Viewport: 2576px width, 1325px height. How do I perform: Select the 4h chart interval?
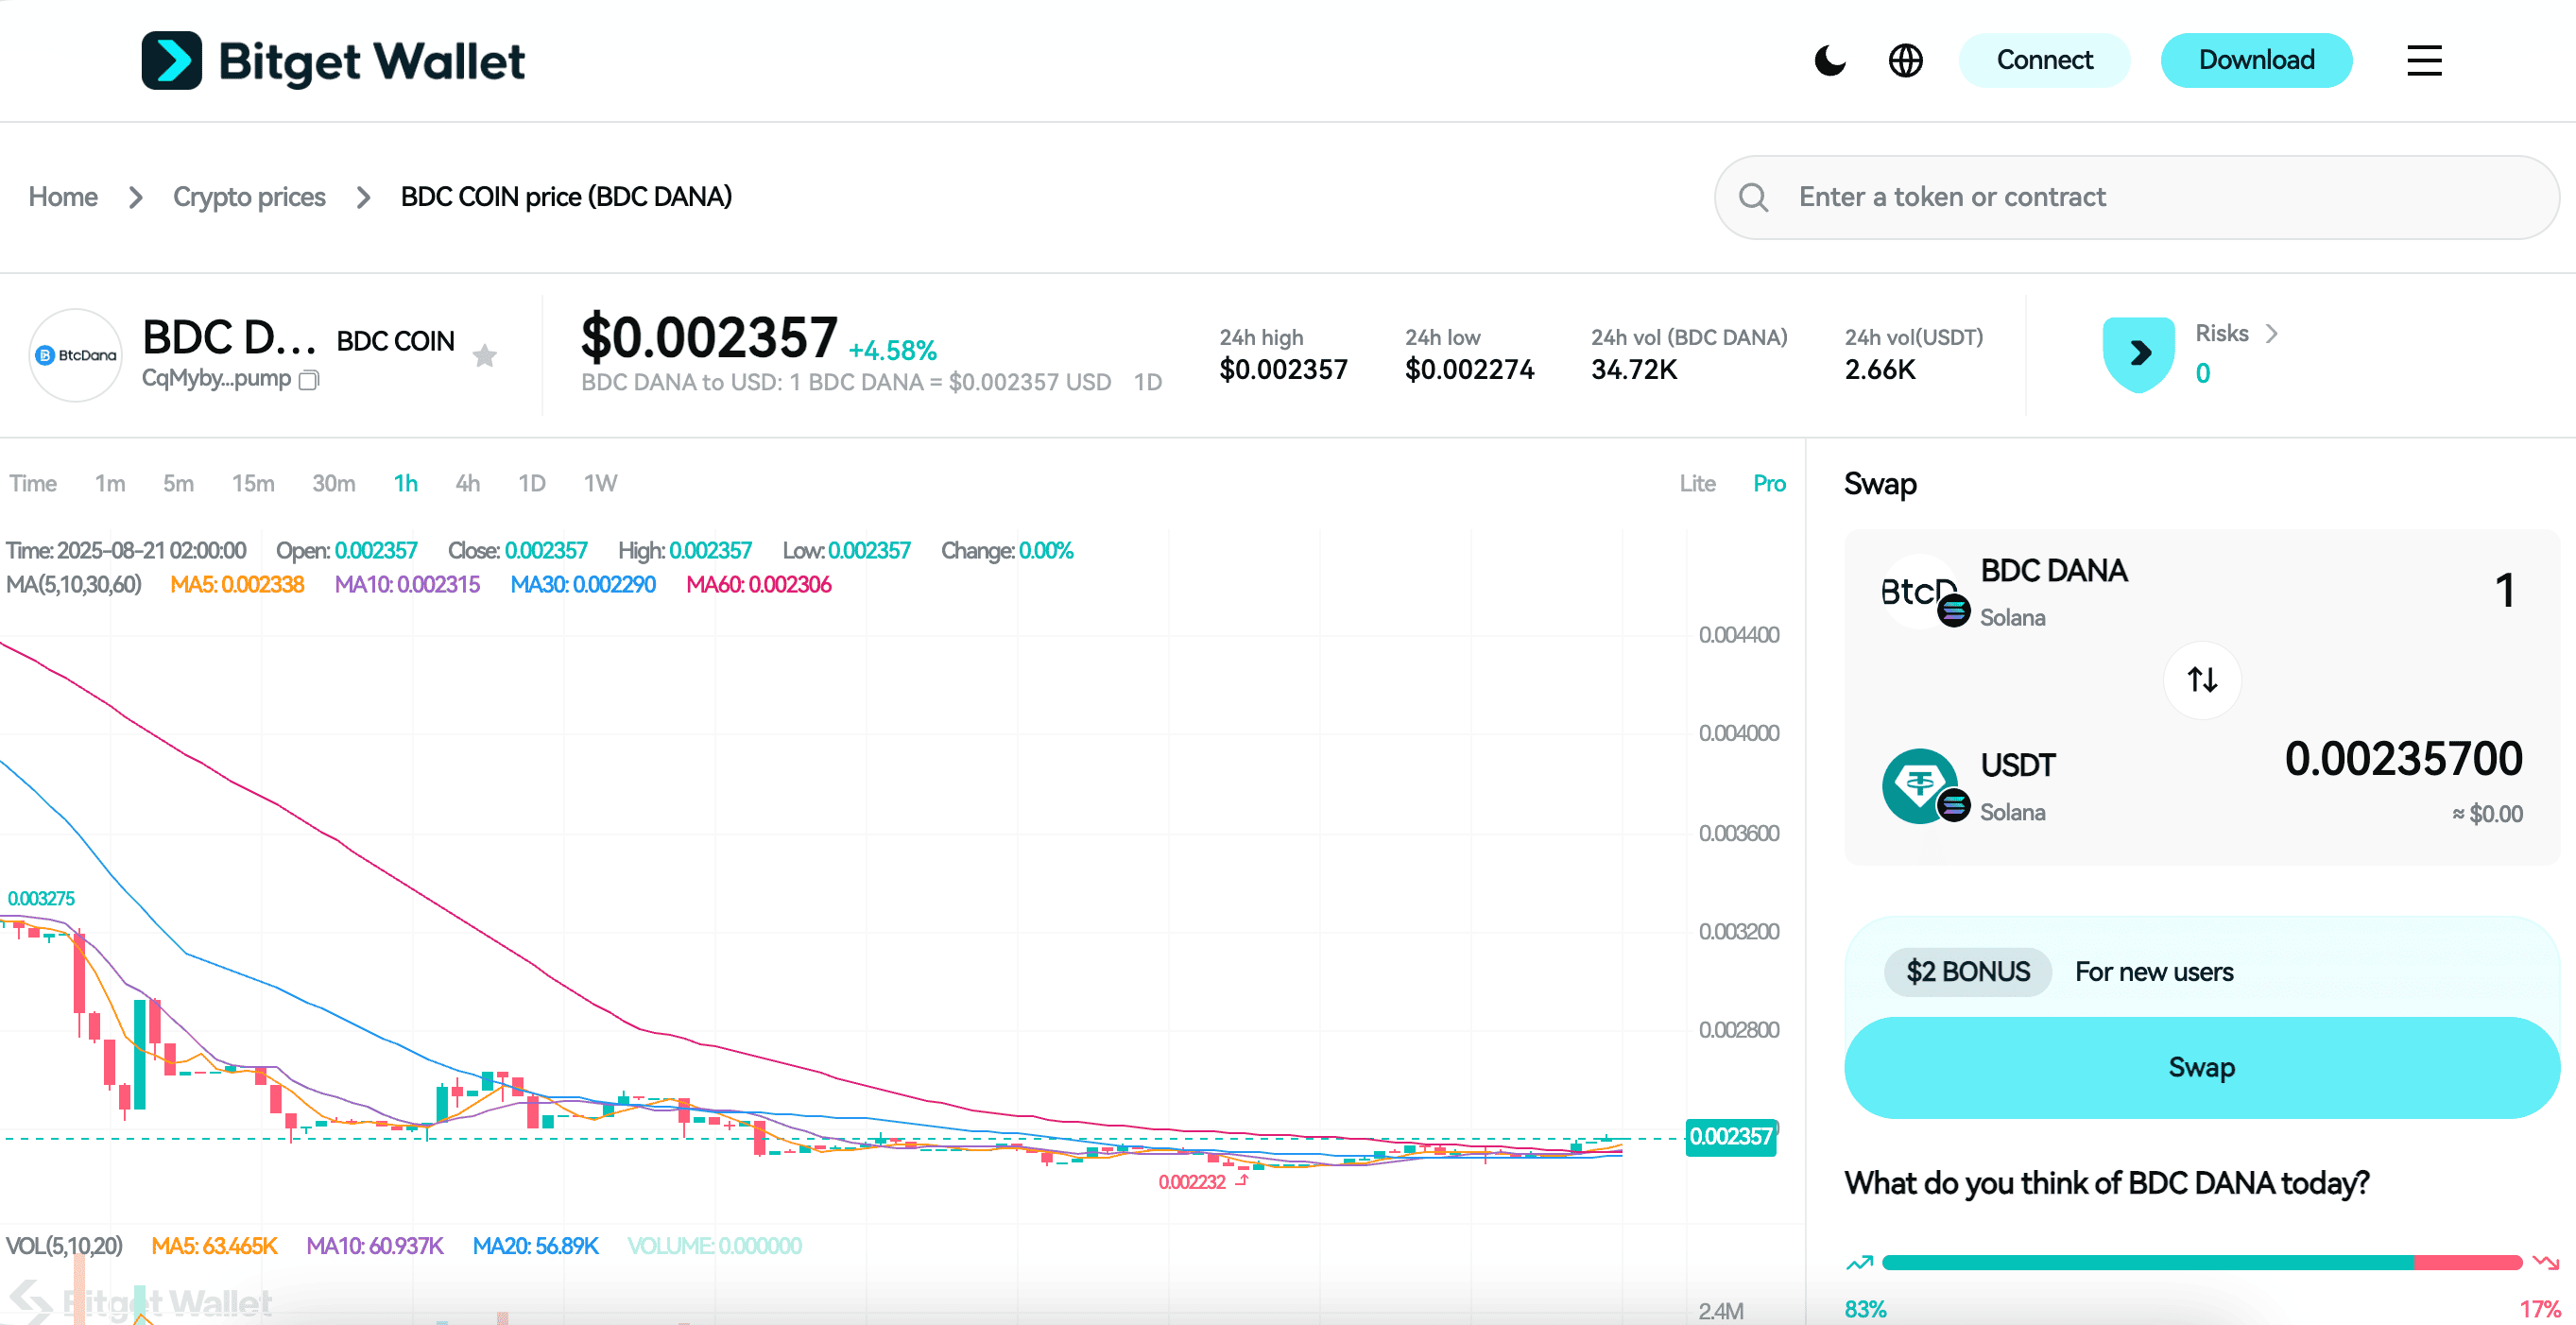[467, 484]
